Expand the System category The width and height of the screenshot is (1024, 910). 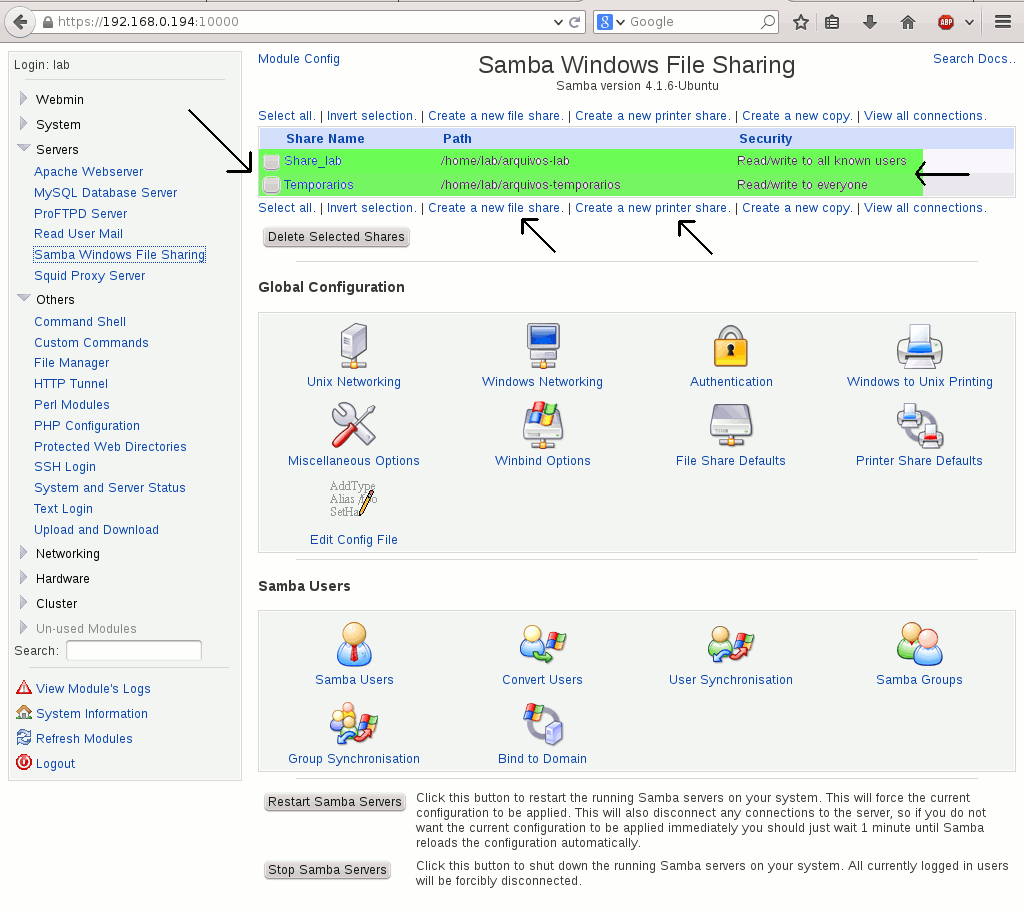point(24,123)
